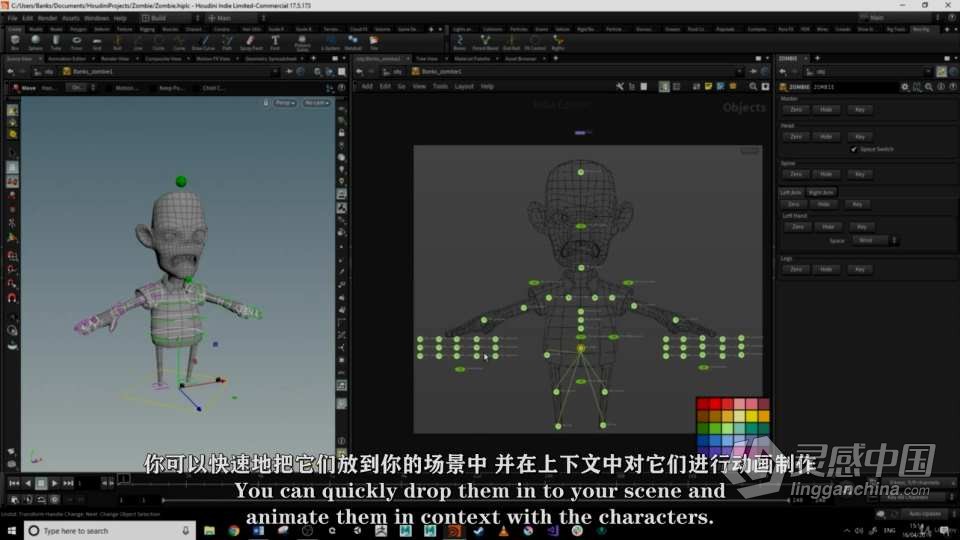Select the Grid shelf tool
This screenshot has width=960, height=540.
coord(97,42)
